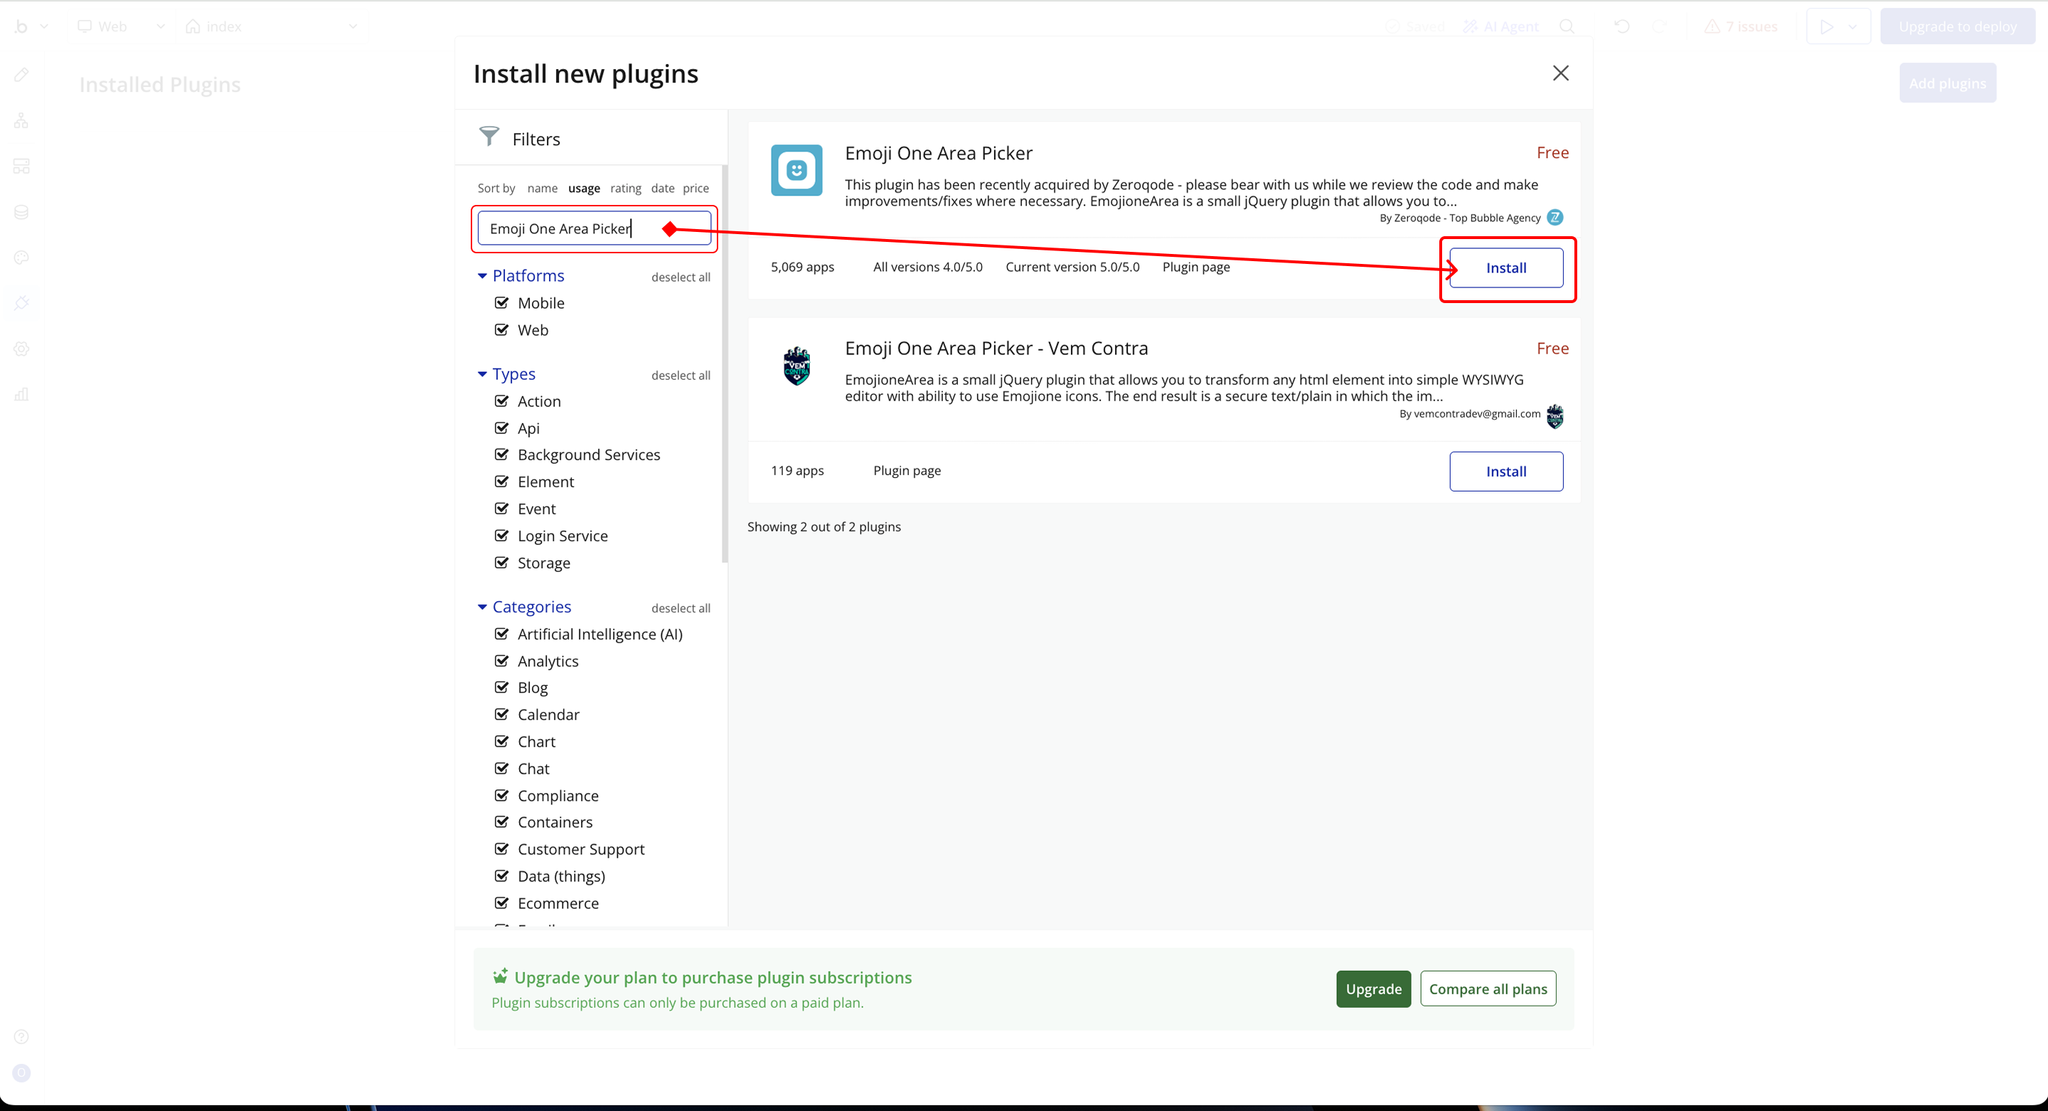The image size is (2048, 1111).
Task: Click the Compare all plans button
Action: click(x=1487, y=989)
